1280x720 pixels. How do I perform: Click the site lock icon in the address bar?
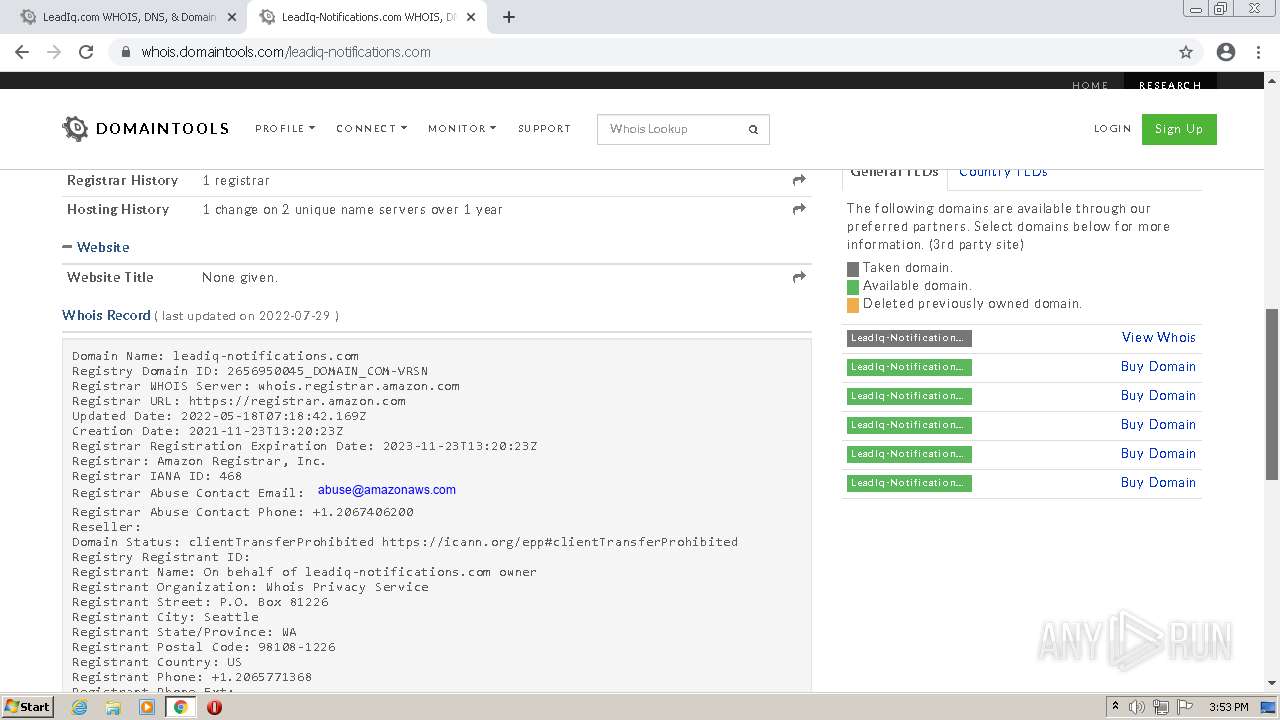pyautogui.click(x=125, y=52)
